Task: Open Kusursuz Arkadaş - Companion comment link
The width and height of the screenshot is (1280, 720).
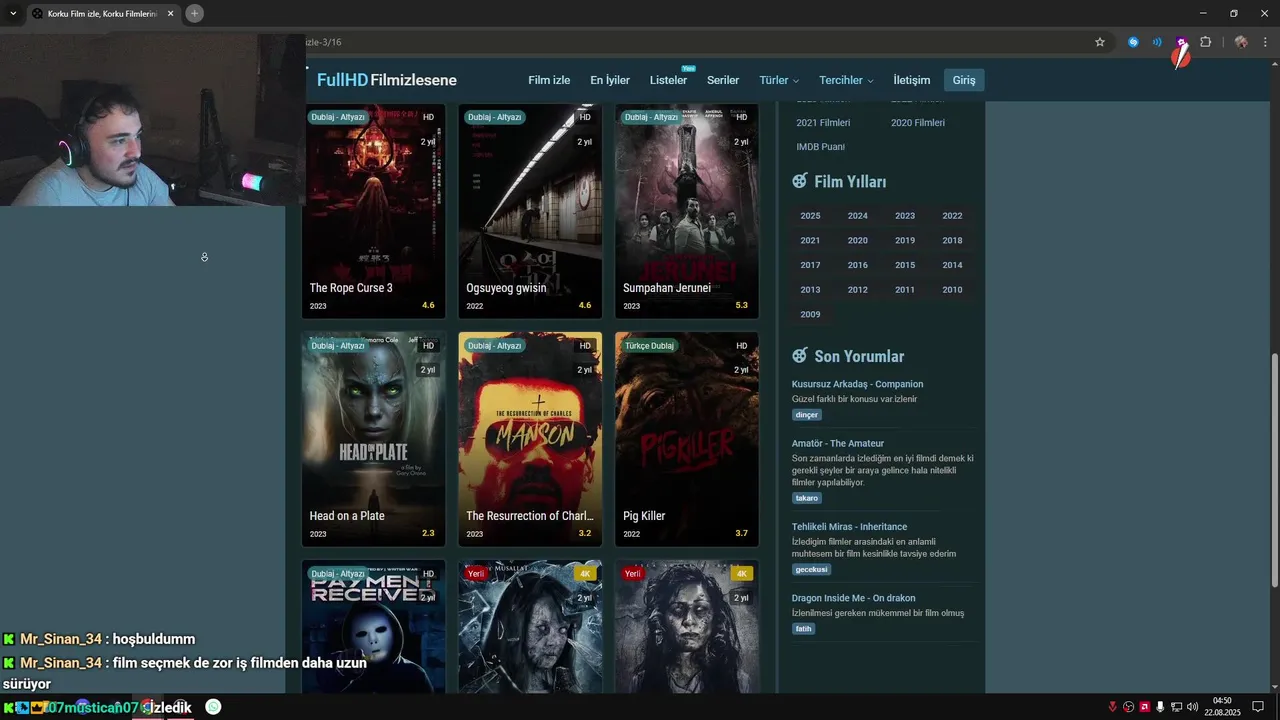Action: (x=857, y=384)
